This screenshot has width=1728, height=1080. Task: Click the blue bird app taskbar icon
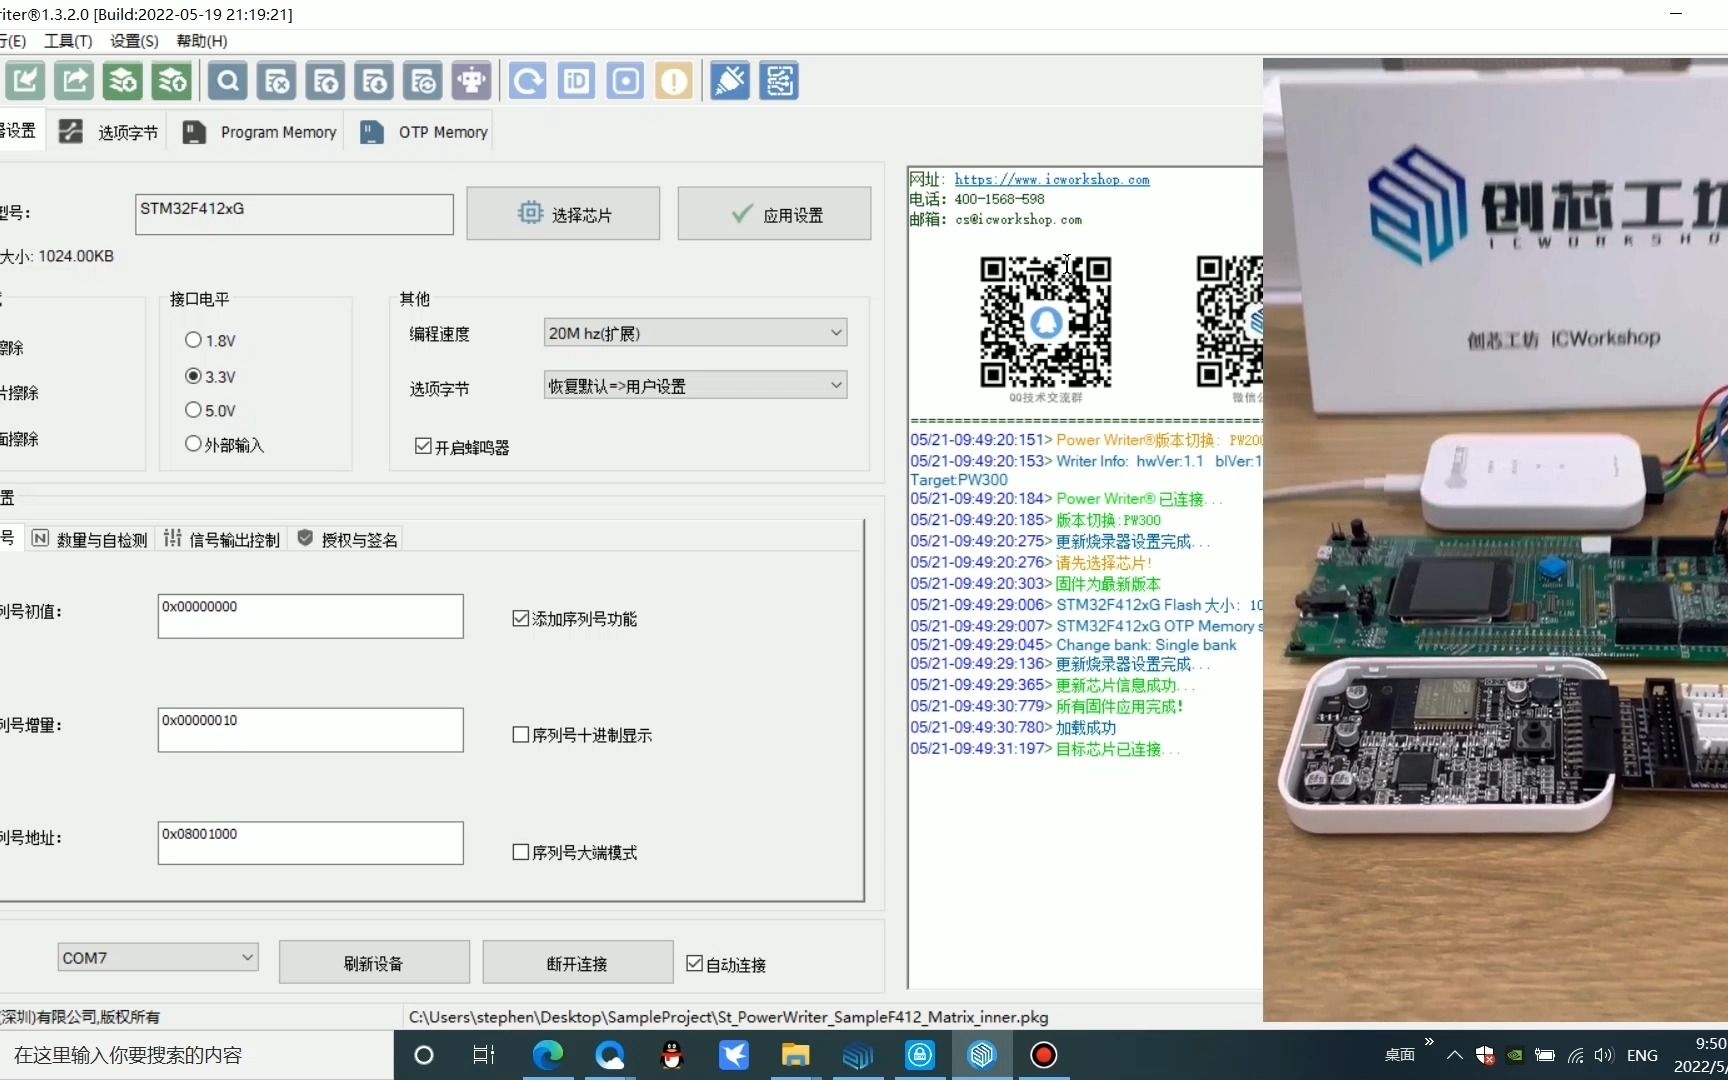click(734, 1055)
